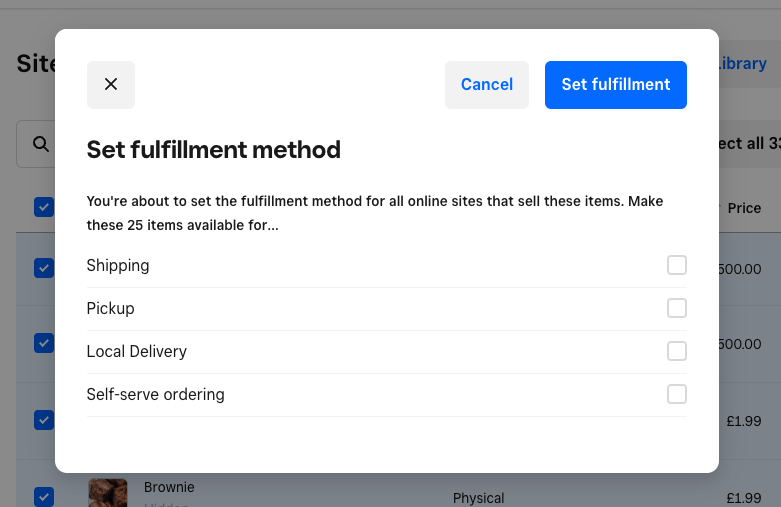The height and width of the screenshot is (507, 781).
Task: Click the Cancel button
Action: [x=487, y=85]
